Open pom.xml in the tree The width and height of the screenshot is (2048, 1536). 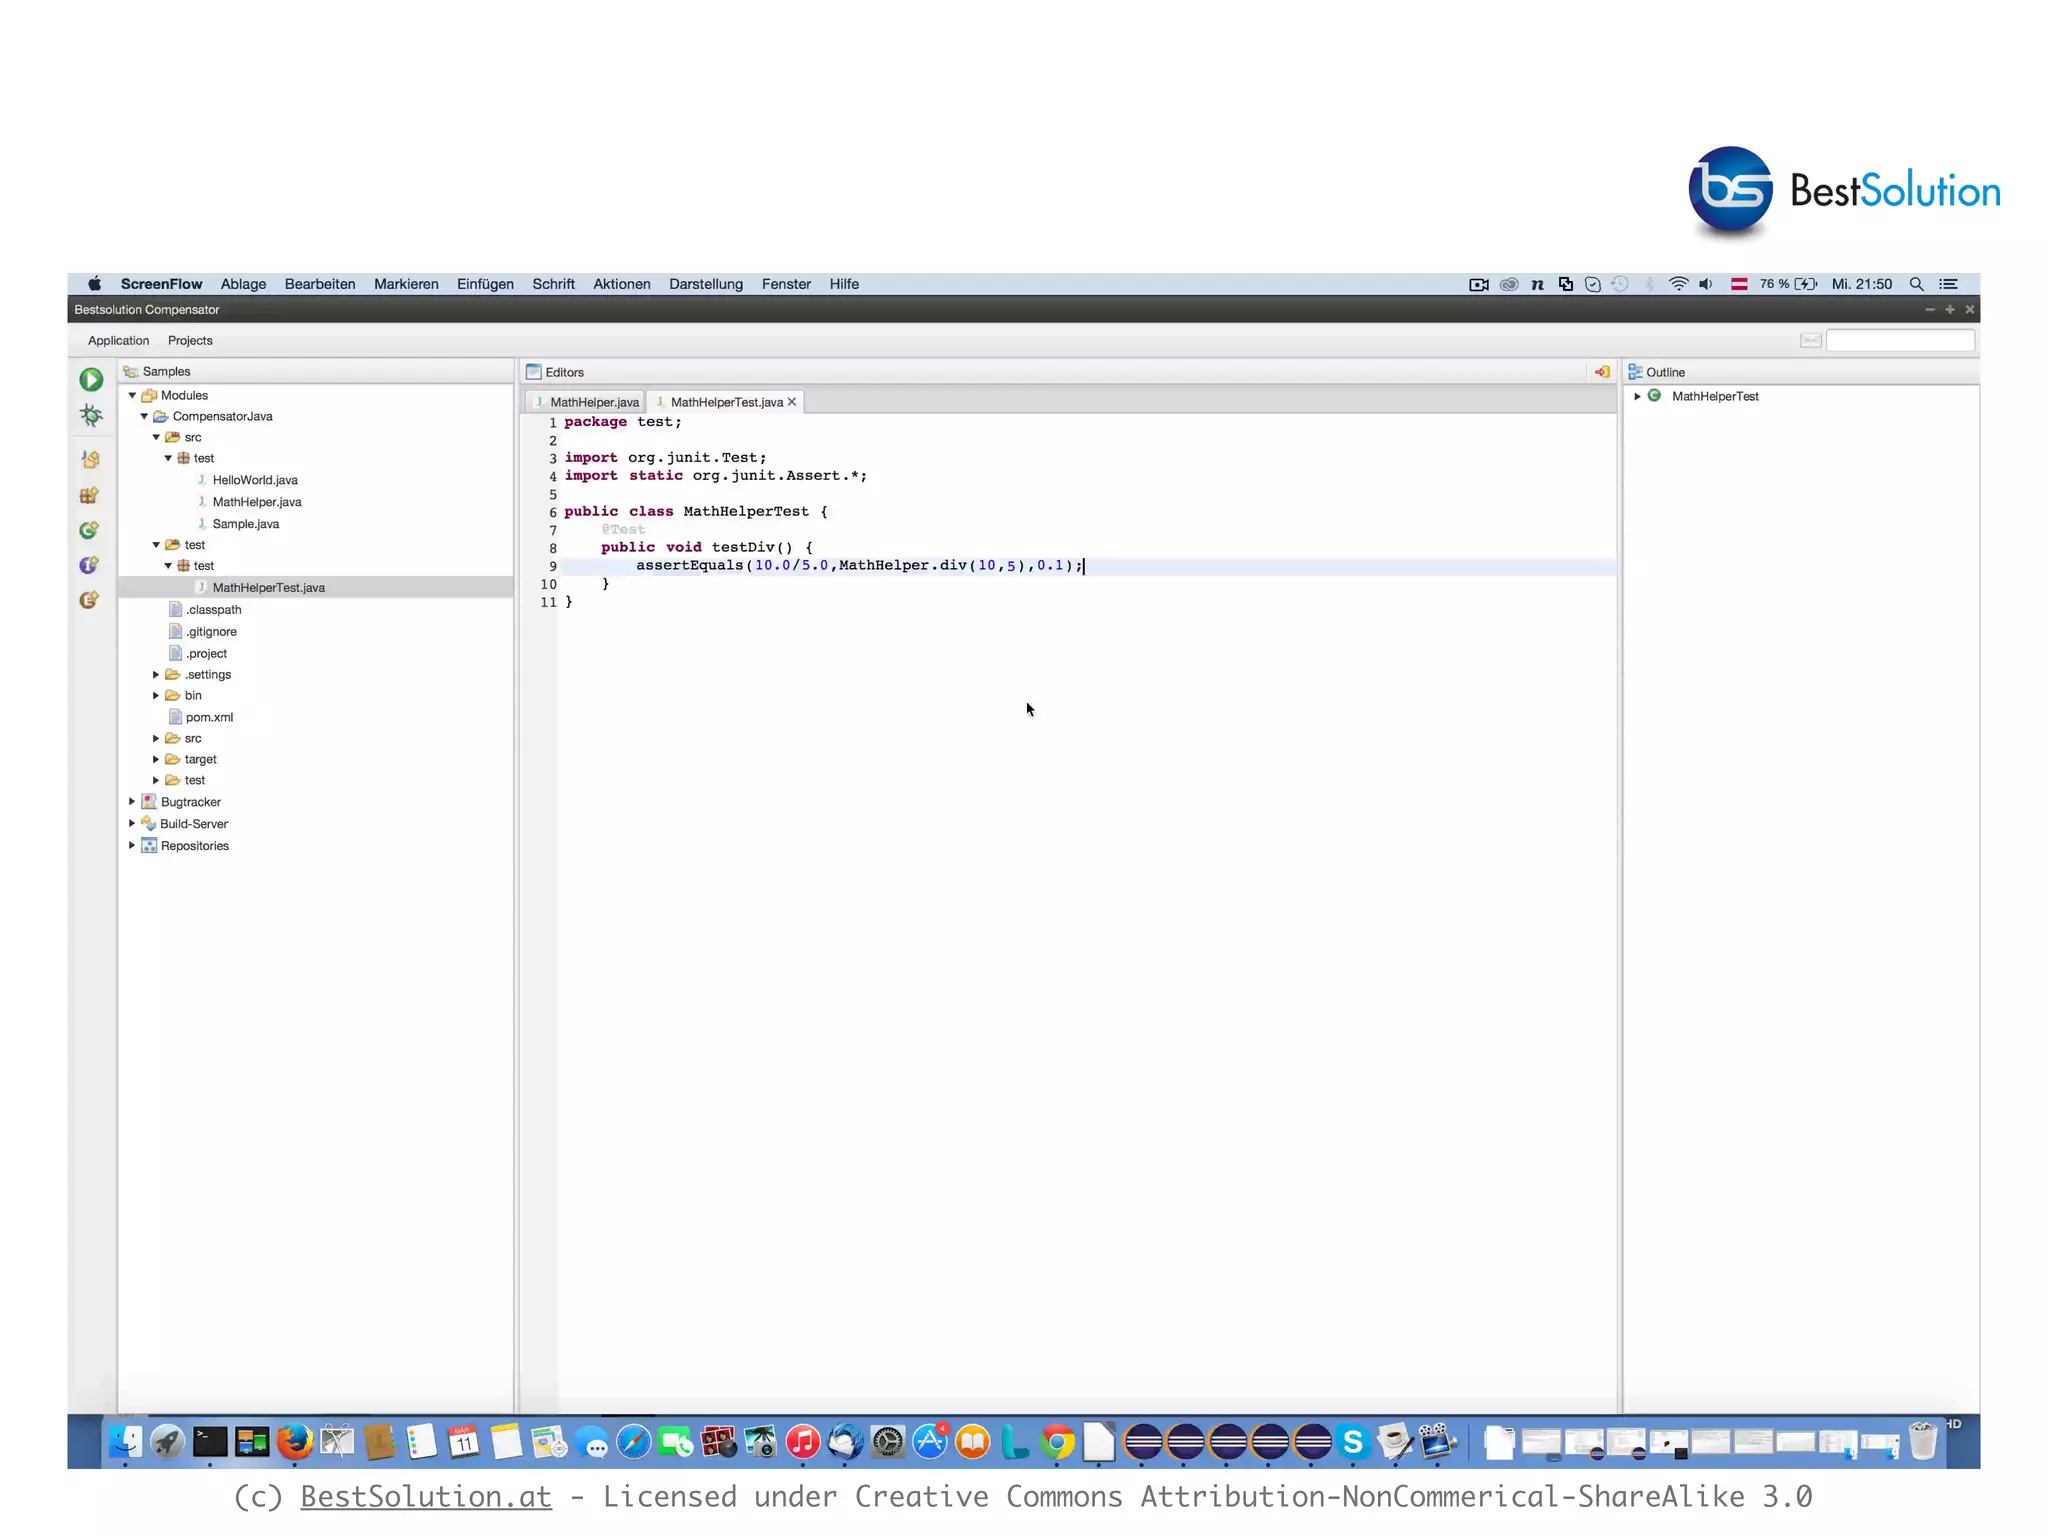(x=209, y=717)
